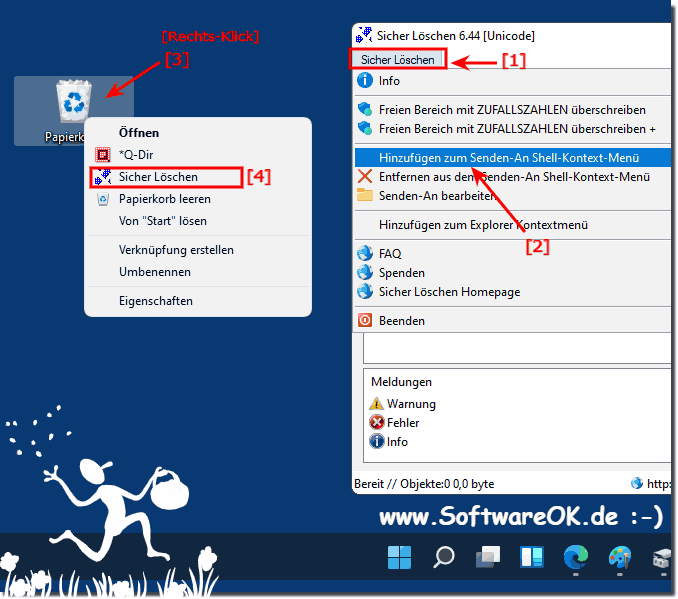Click the red Fehler error icon

coord(377,422)
